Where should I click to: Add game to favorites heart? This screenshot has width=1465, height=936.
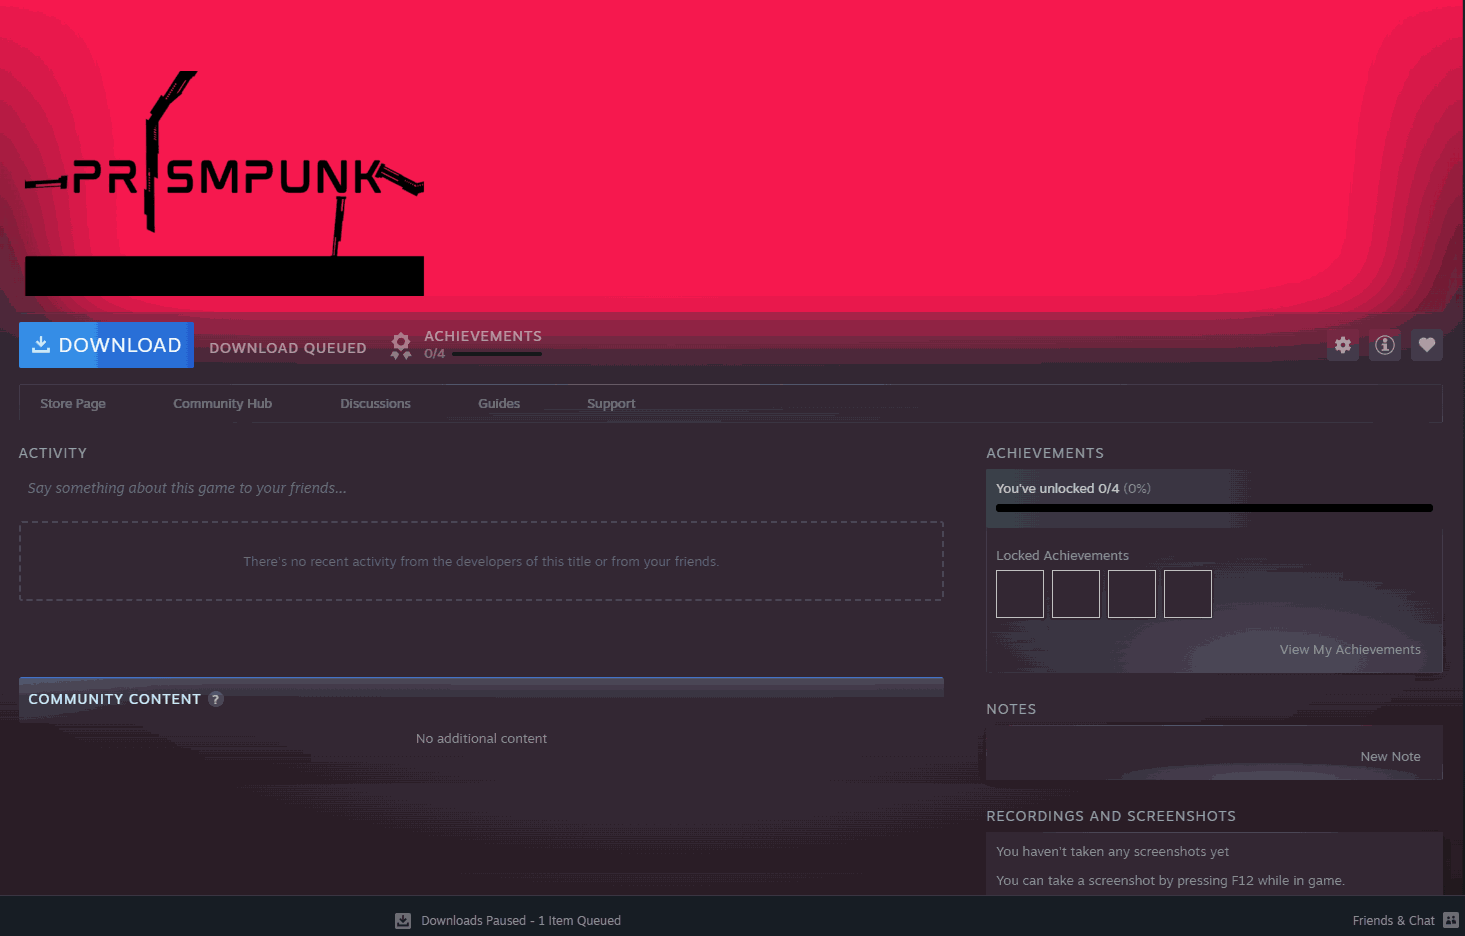pos(1427,345)
